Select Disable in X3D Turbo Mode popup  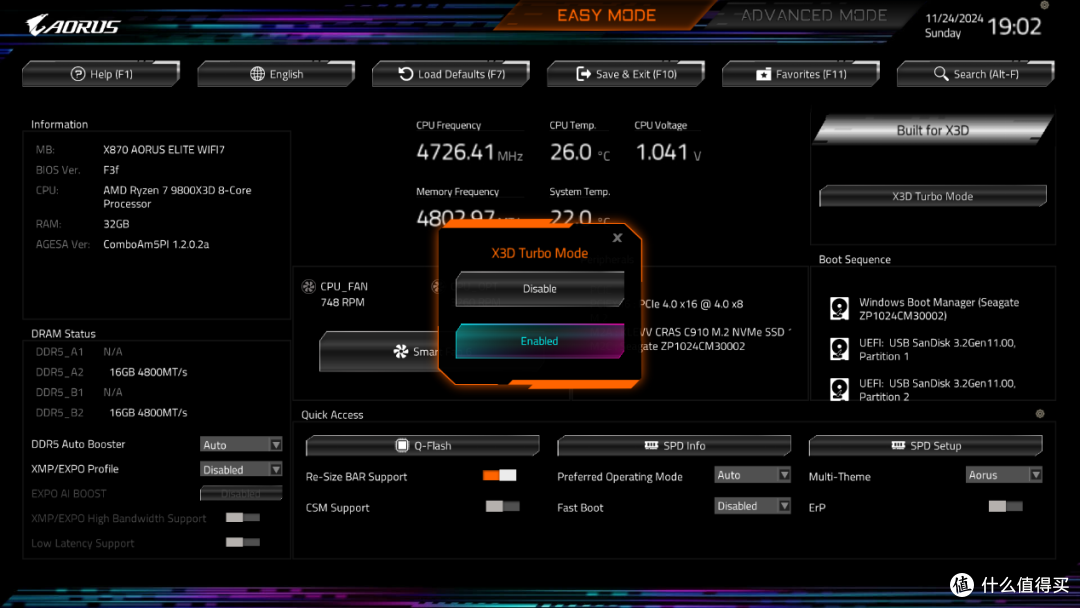point(539,289)
